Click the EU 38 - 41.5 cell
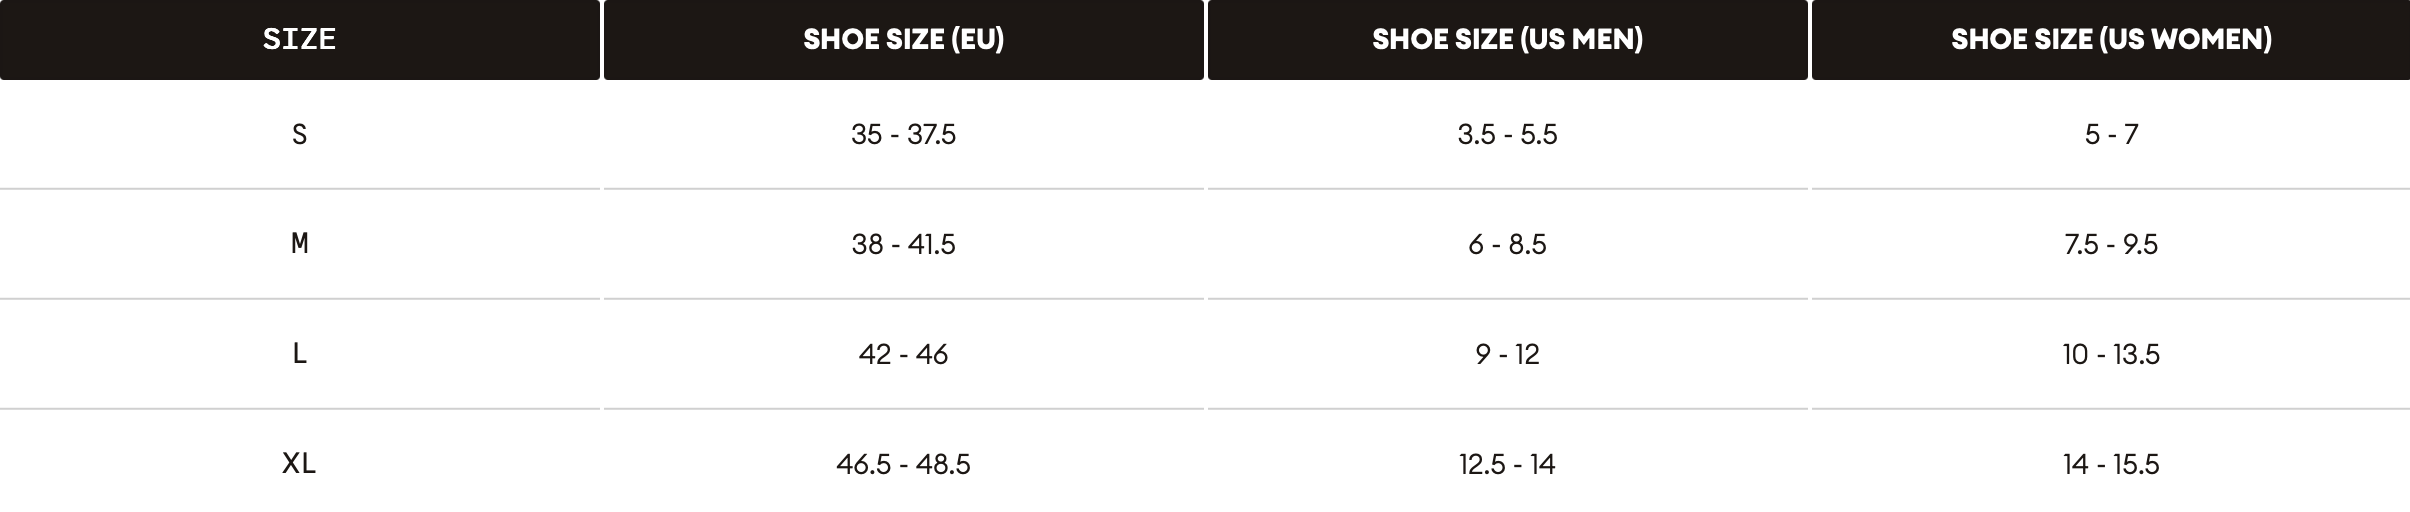2410x512 pixels. 903,244
